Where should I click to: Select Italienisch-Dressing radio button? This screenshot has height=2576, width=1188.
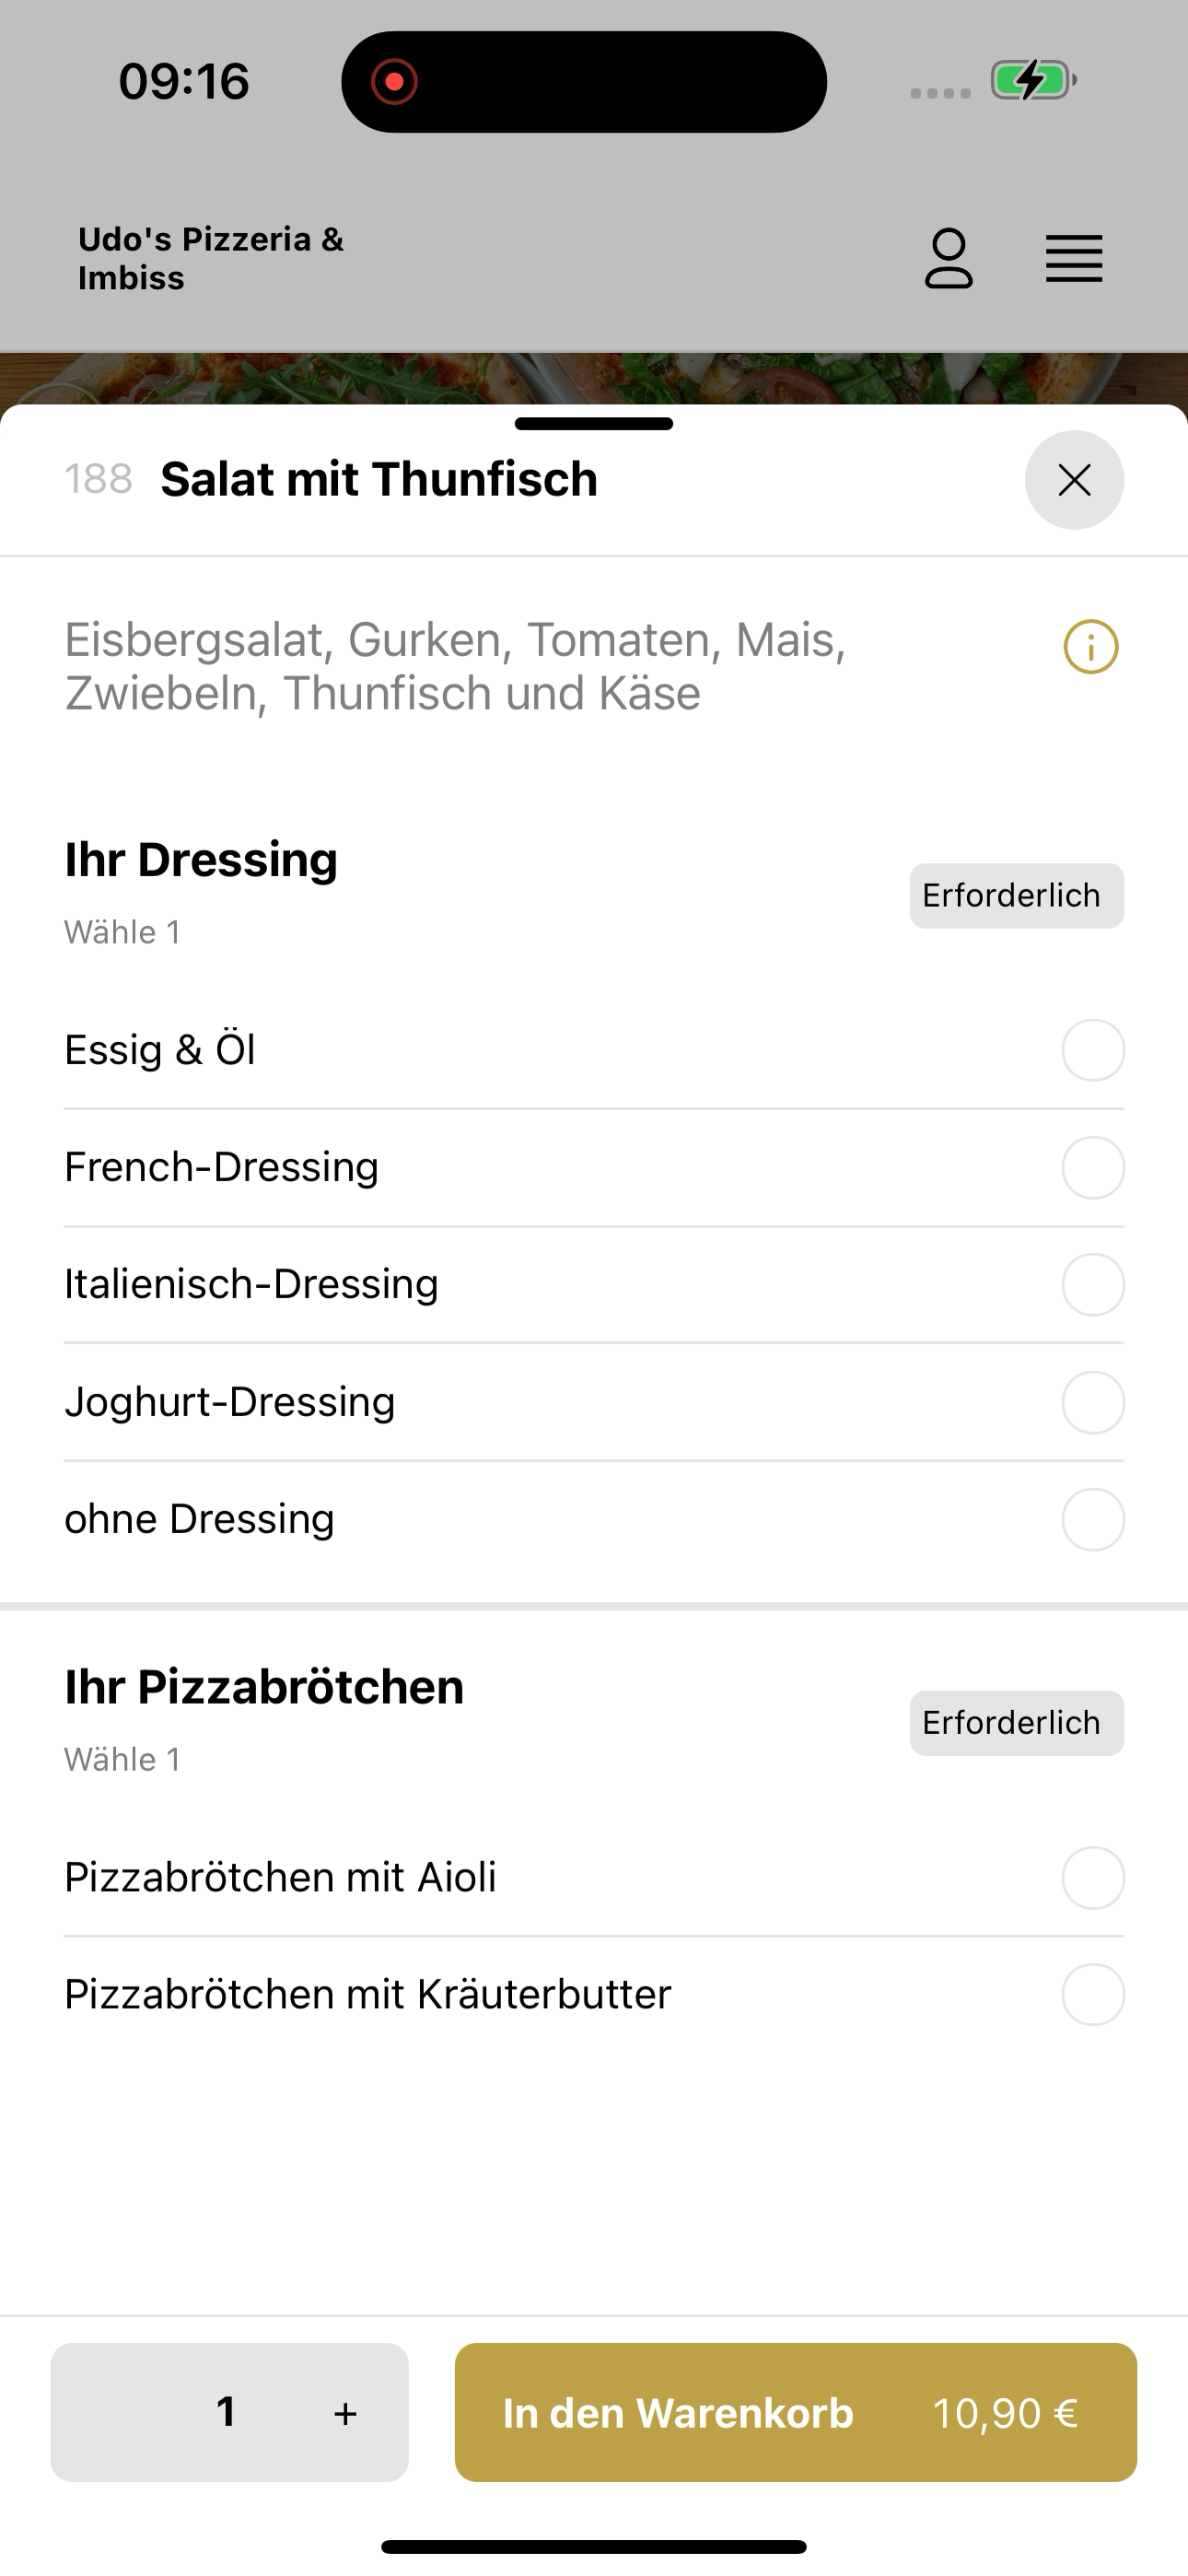pyautogui.click(x=1093, y=1284)
